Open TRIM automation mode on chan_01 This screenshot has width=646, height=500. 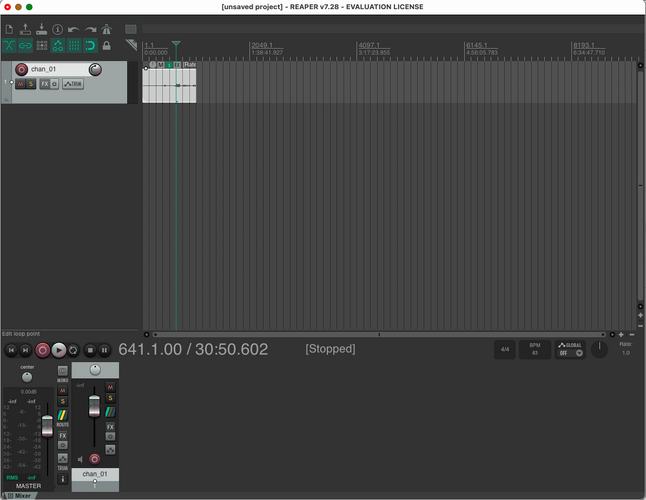pyautogui.click(x=73, y=84)
